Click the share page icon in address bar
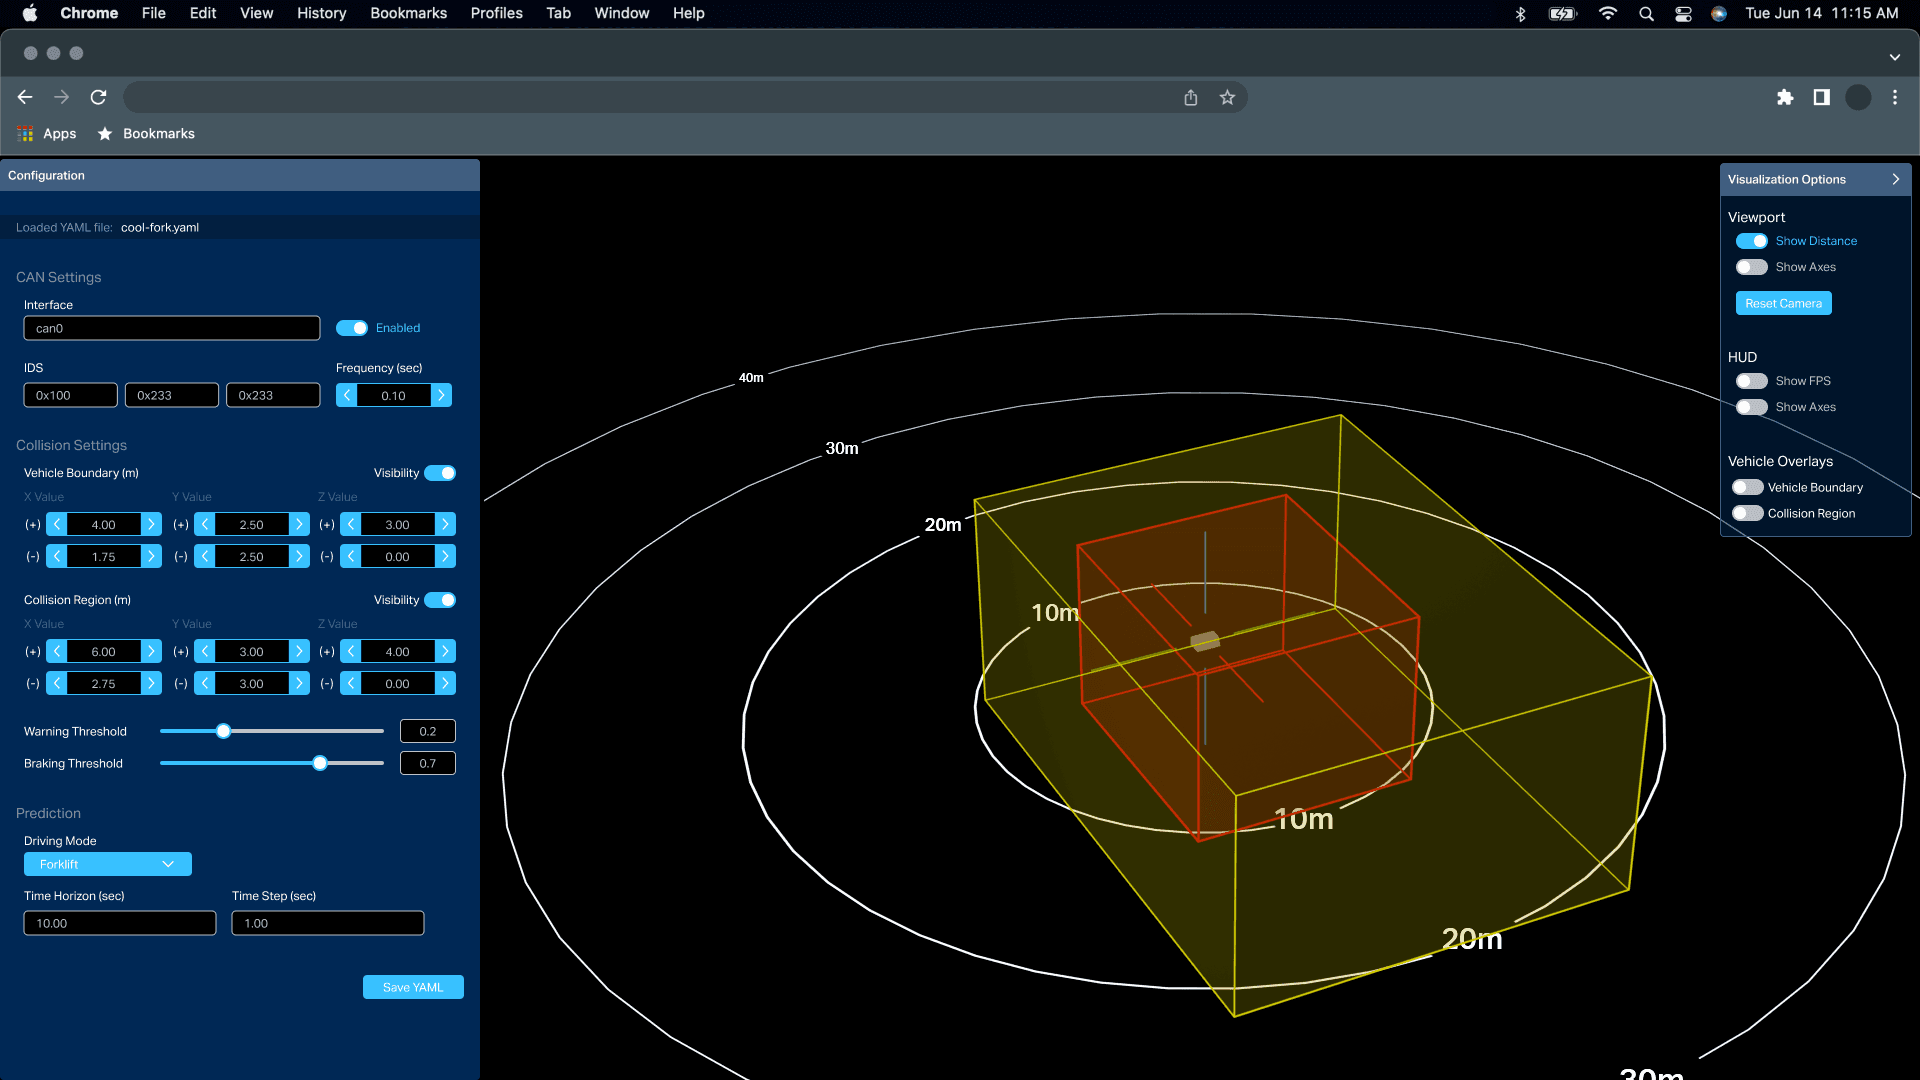The width and height of the screenshot is (1920, 1080). click(1190, 97)
